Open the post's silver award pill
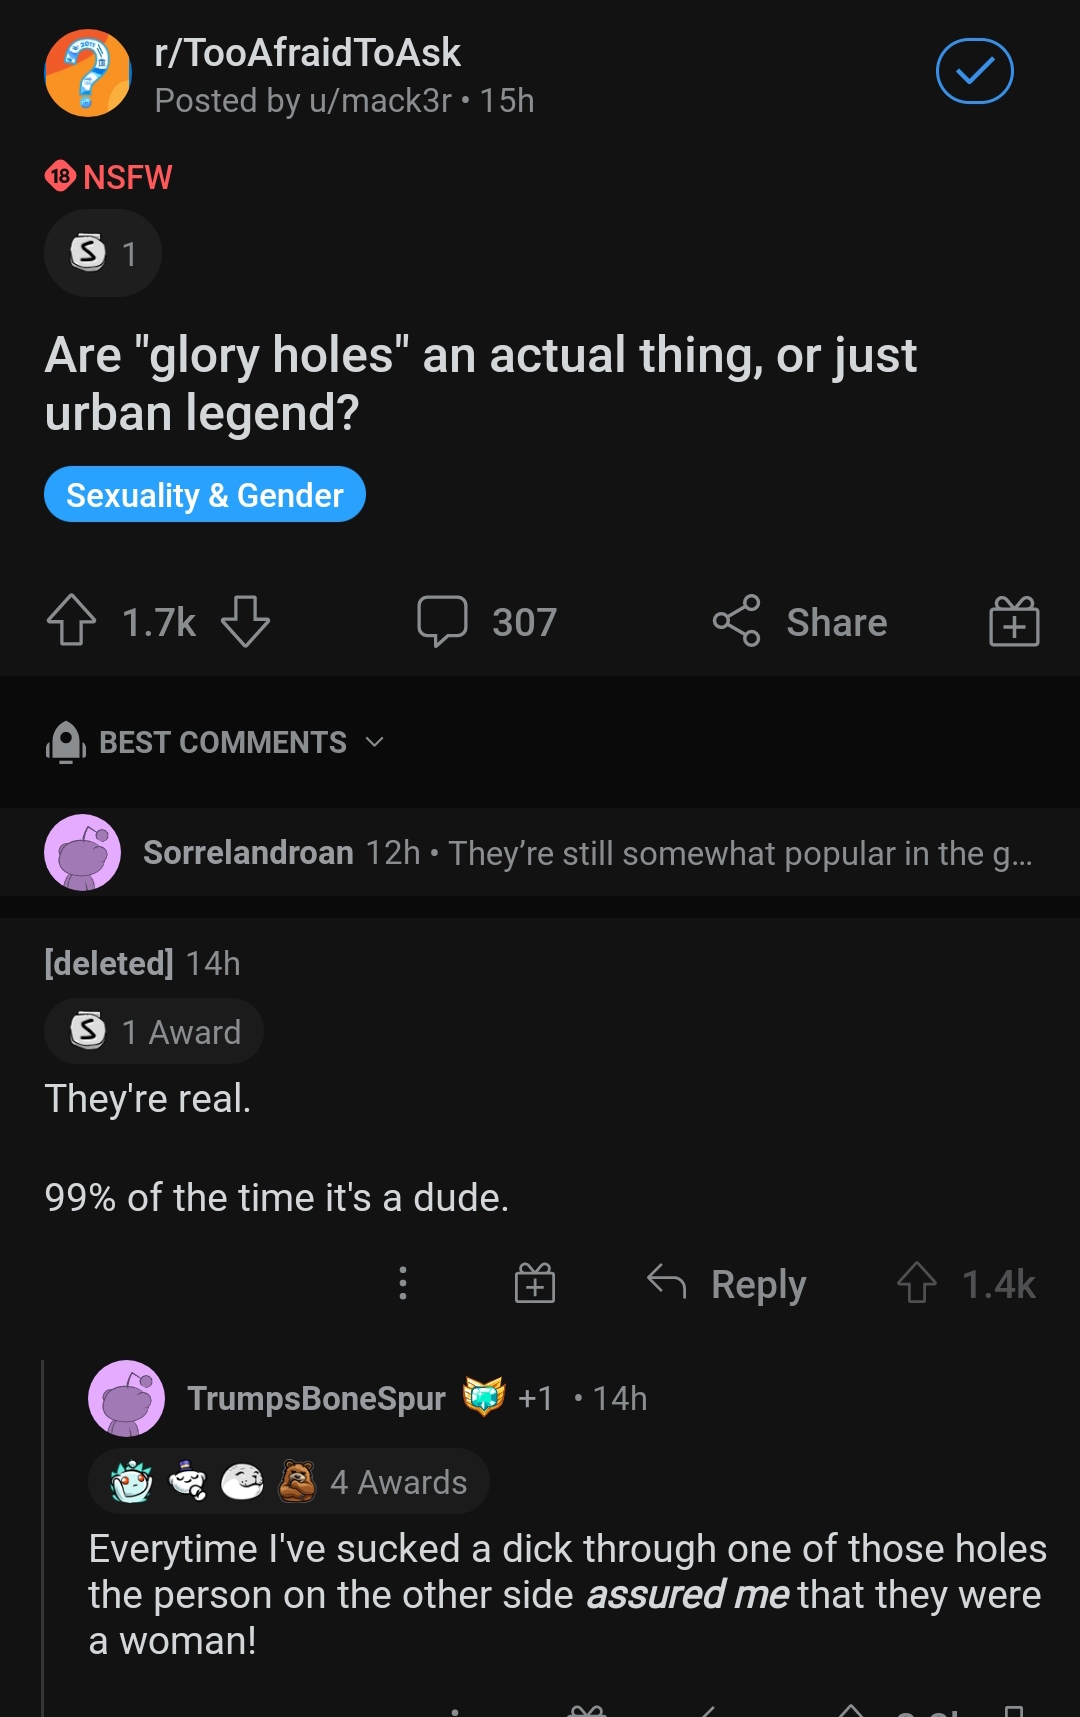This screenshot has height=1717, width=1080. coord(103,253)
